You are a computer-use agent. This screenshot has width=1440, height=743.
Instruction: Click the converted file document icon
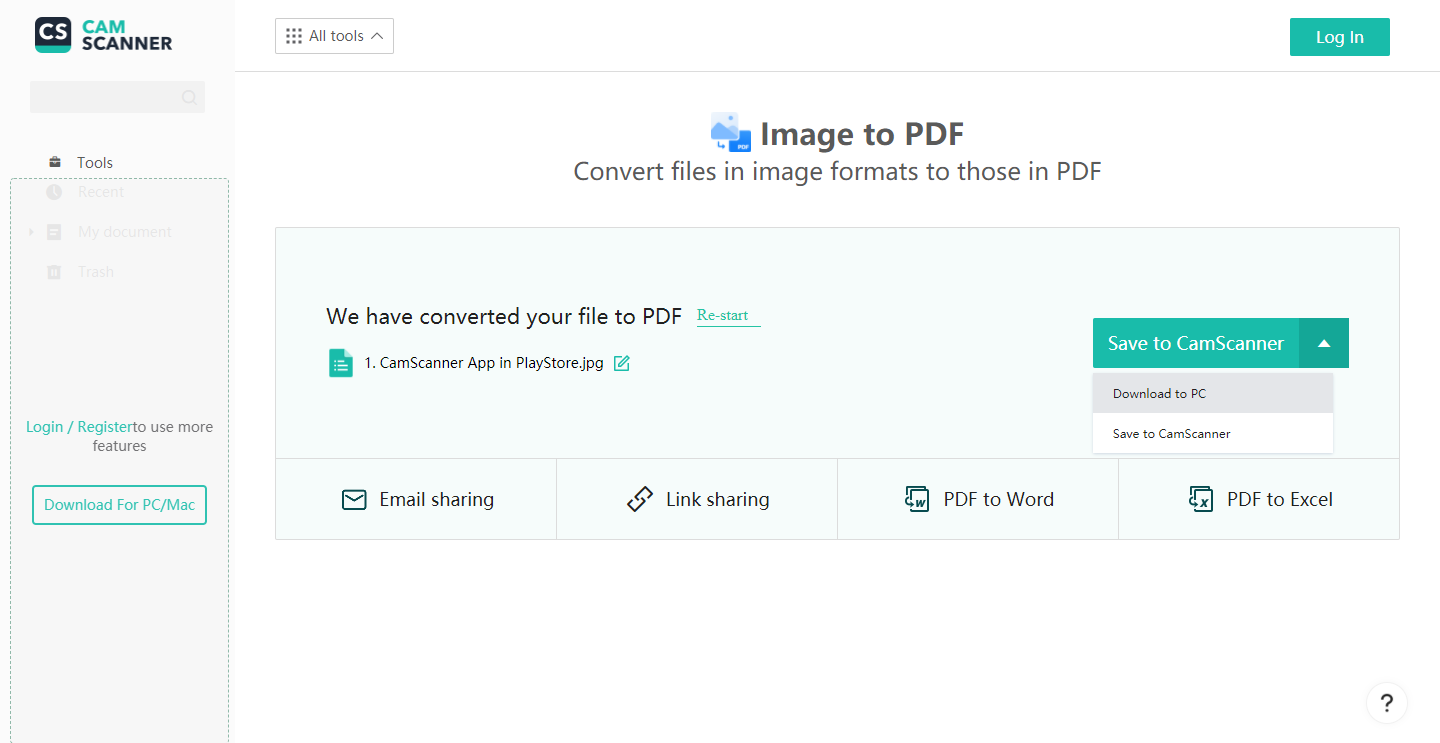click(341, 363)
